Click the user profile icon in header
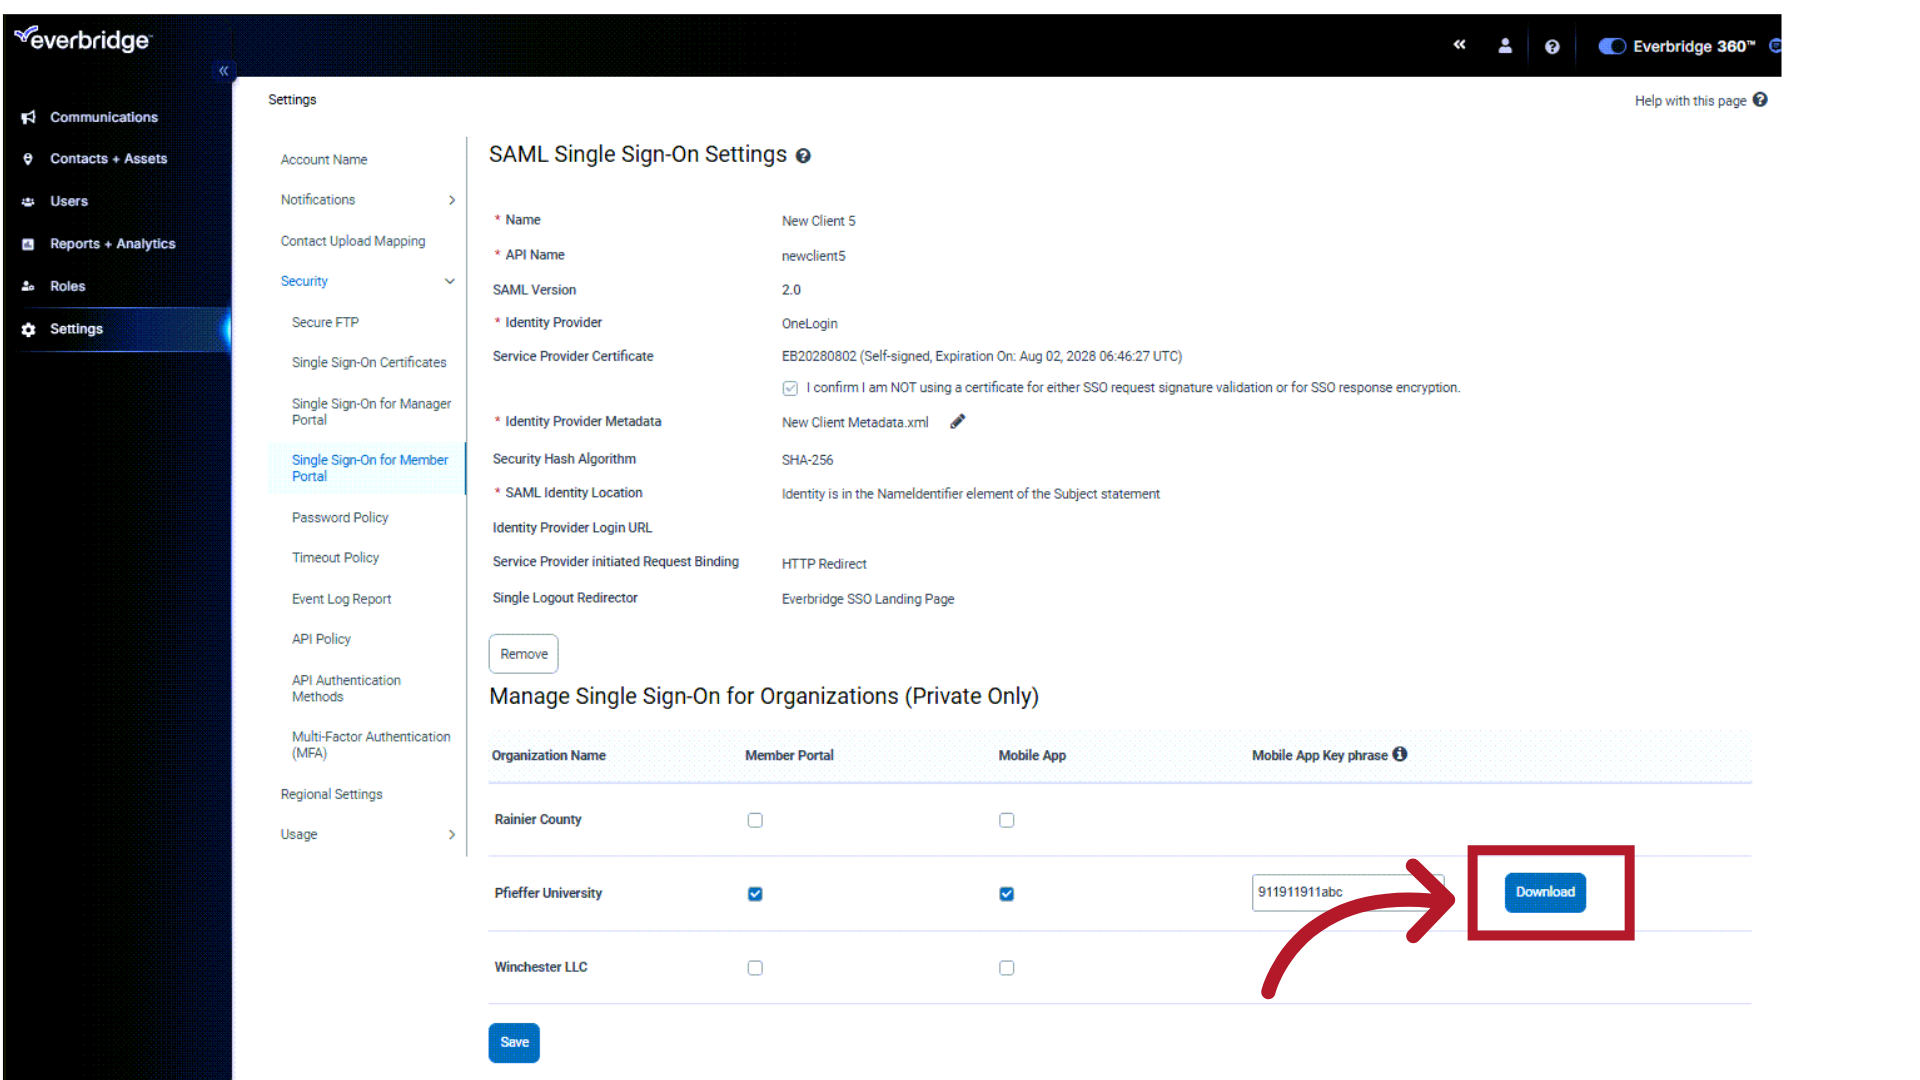The width and height of the screenshot is (1920, 1080). pos(1505,46)
